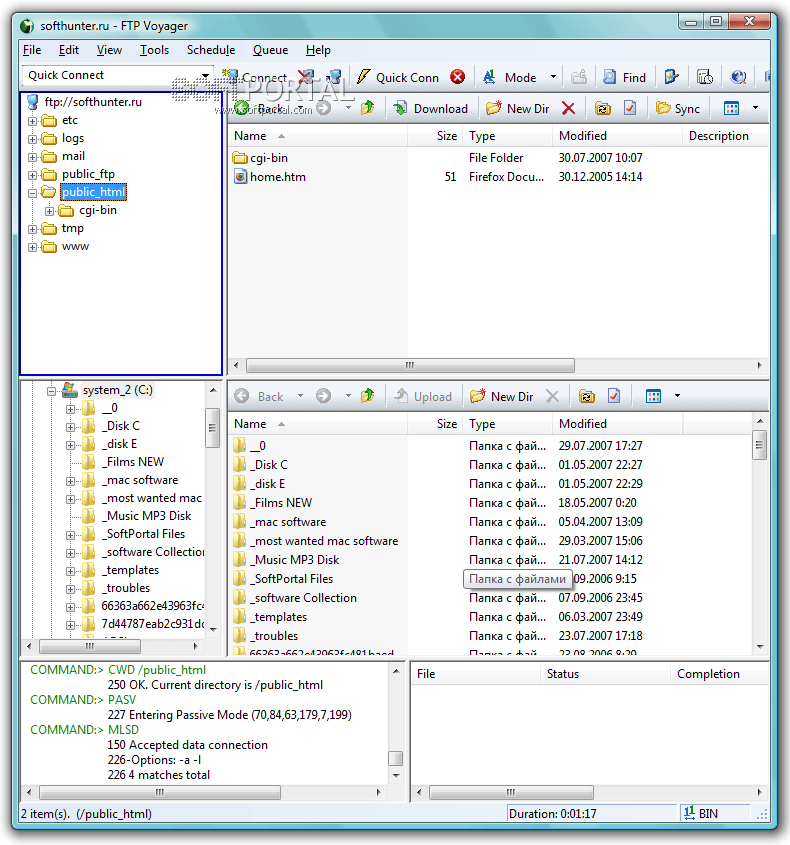790x845 pixels.
Task: Click the Mode transfer type button
Action: pyautogui.click(x=510, y=78)
